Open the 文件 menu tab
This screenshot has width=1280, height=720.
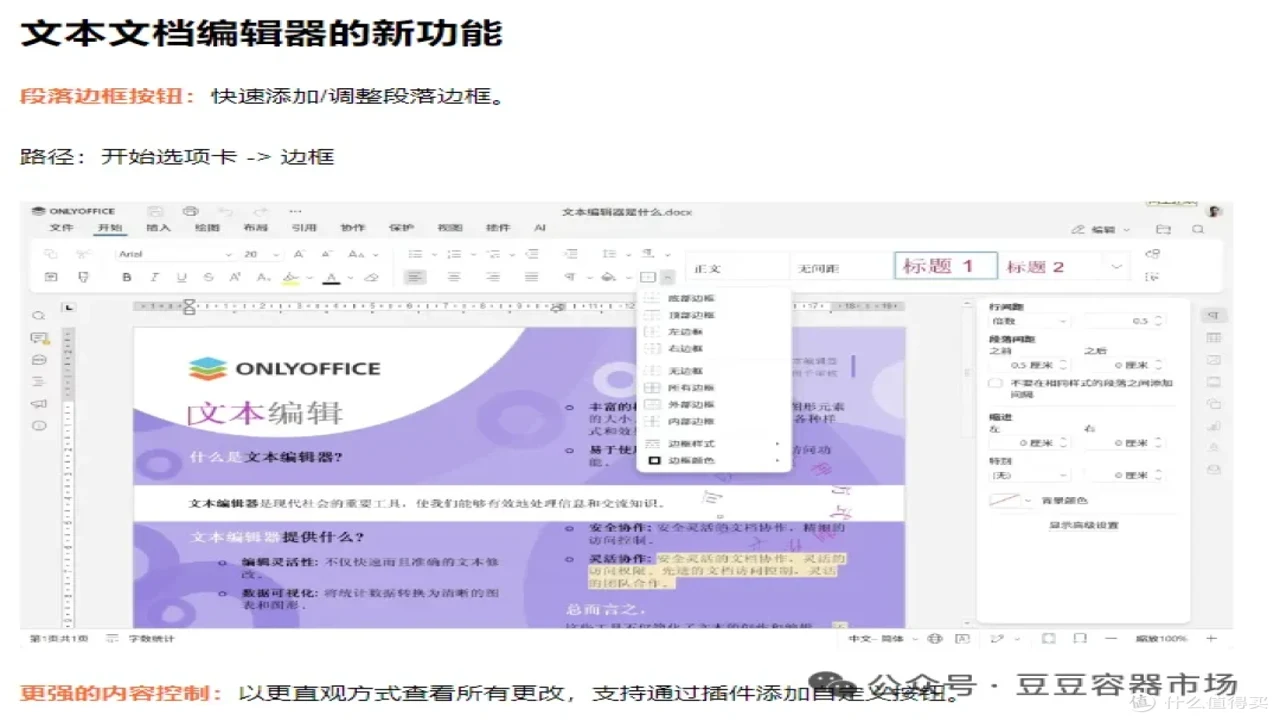point(61,228)
